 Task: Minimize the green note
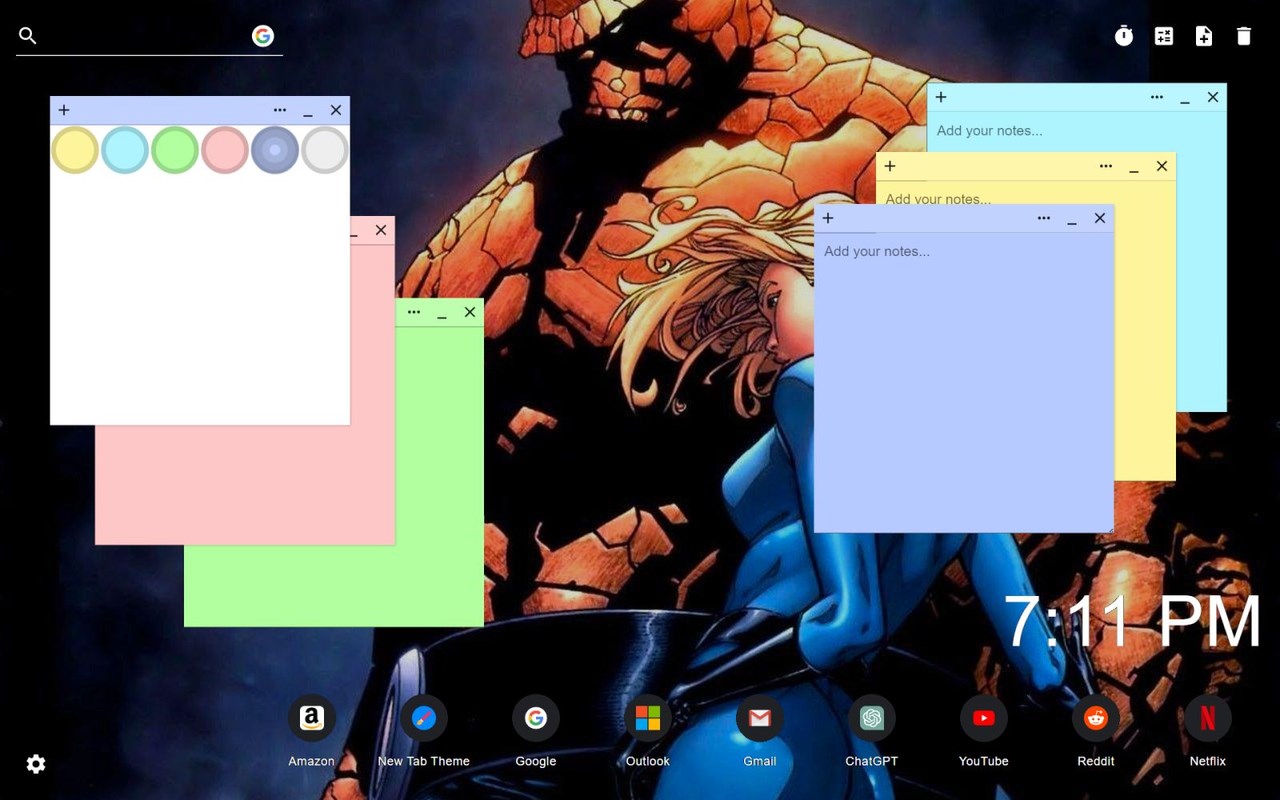point(442,314)
